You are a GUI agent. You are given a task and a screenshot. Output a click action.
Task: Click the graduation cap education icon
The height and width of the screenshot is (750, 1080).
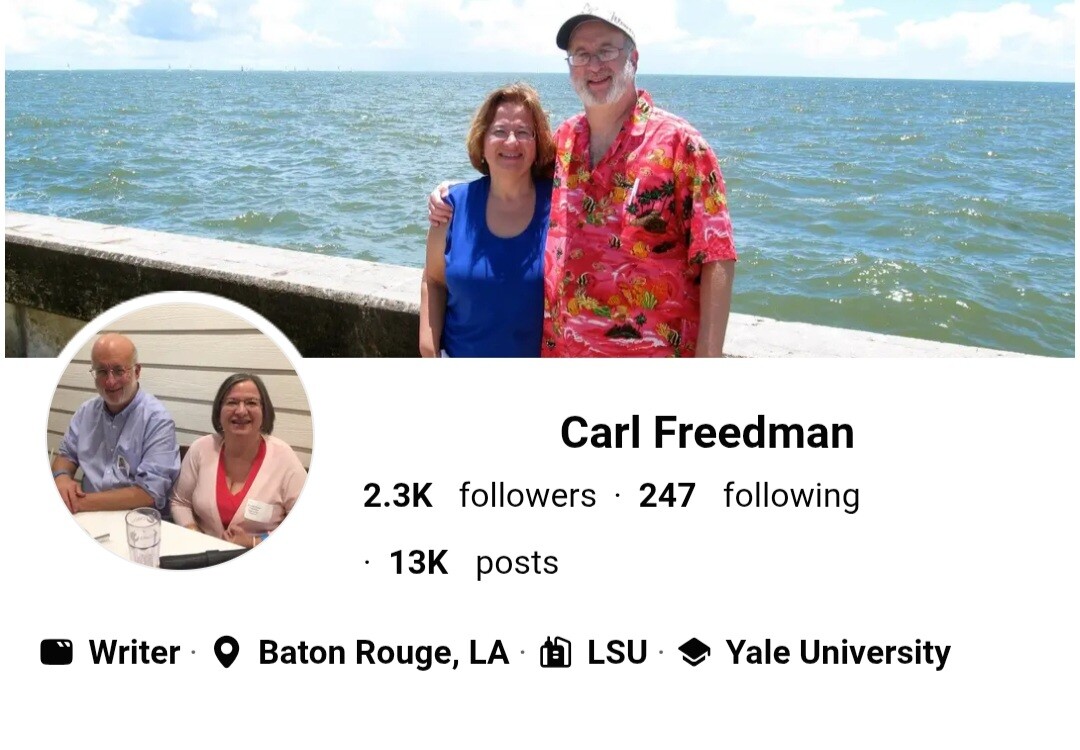pyautogui.click(x=694, y=652)
